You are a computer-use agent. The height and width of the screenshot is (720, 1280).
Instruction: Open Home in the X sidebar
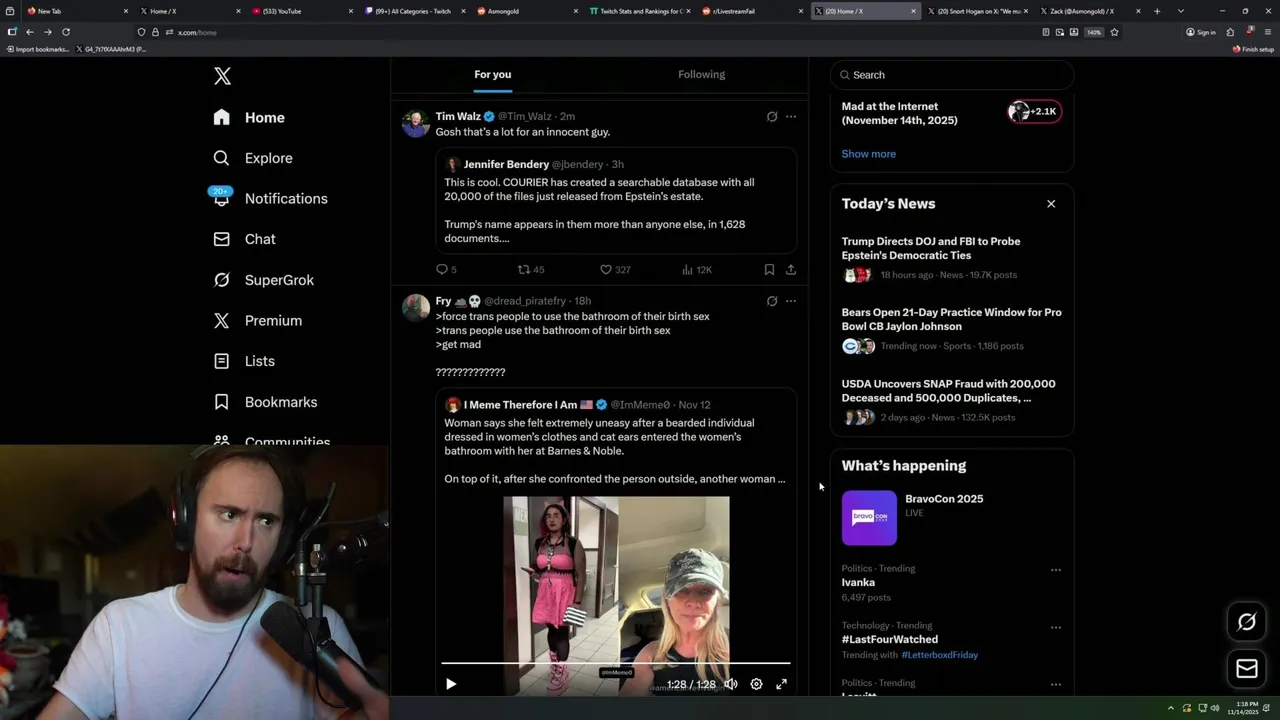[249, 117]
